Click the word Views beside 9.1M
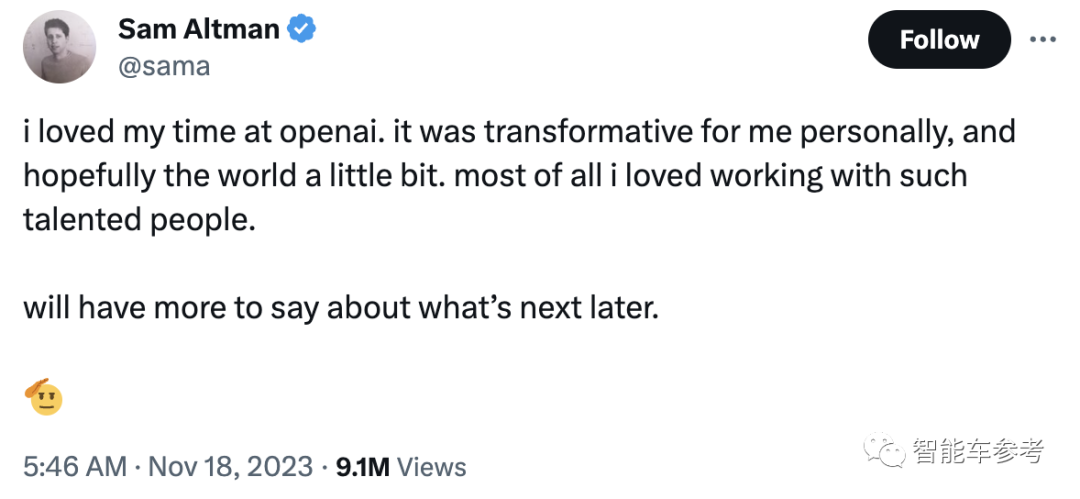This screenshot has height=499, width=1080. (x=432, y=466)
